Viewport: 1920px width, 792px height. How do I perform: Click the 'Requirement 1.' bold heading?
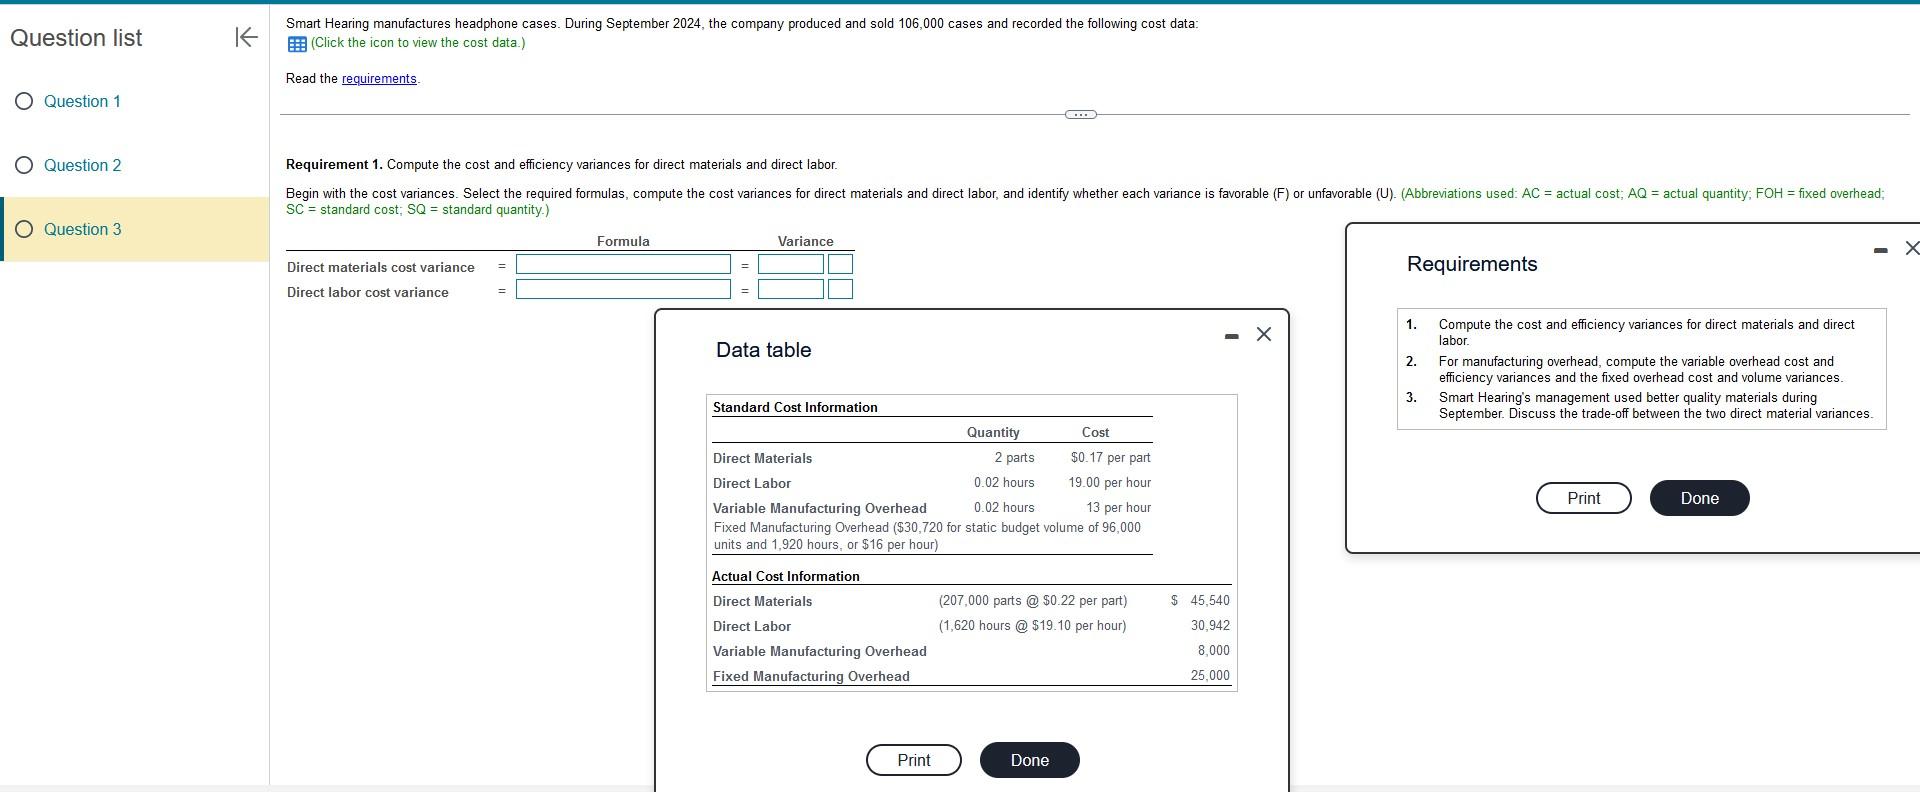tap(334, 164)
